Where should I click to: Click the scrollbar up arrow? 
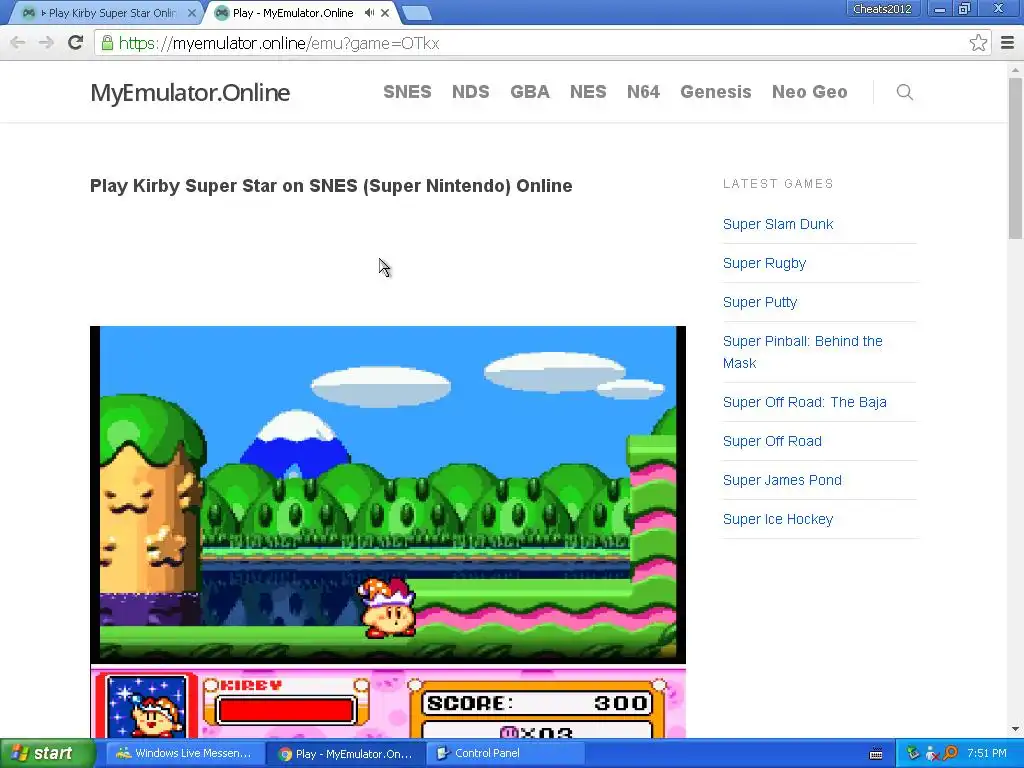click(1015, 69)
